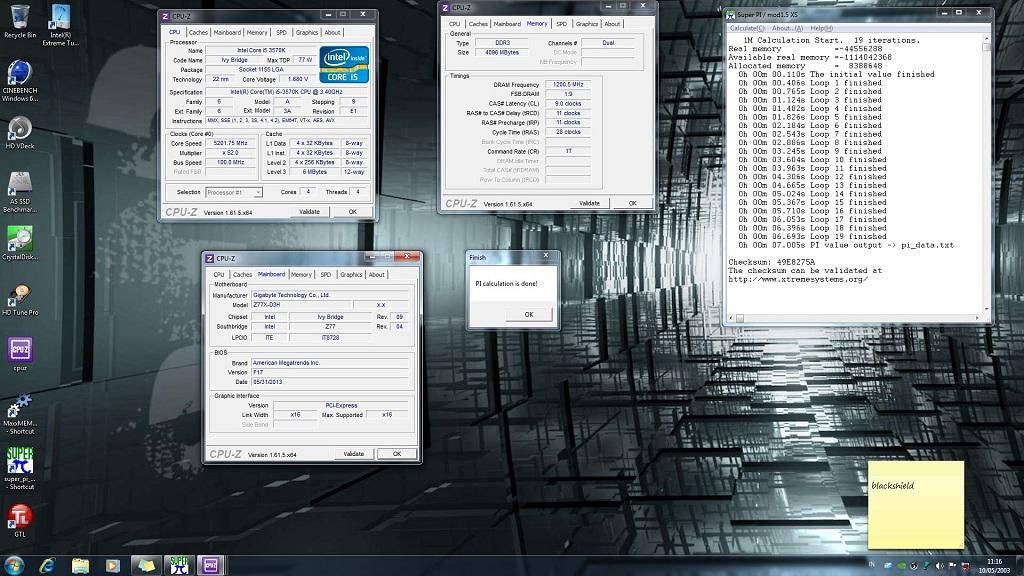Click Validate in Memory tab window

(589, 203)
